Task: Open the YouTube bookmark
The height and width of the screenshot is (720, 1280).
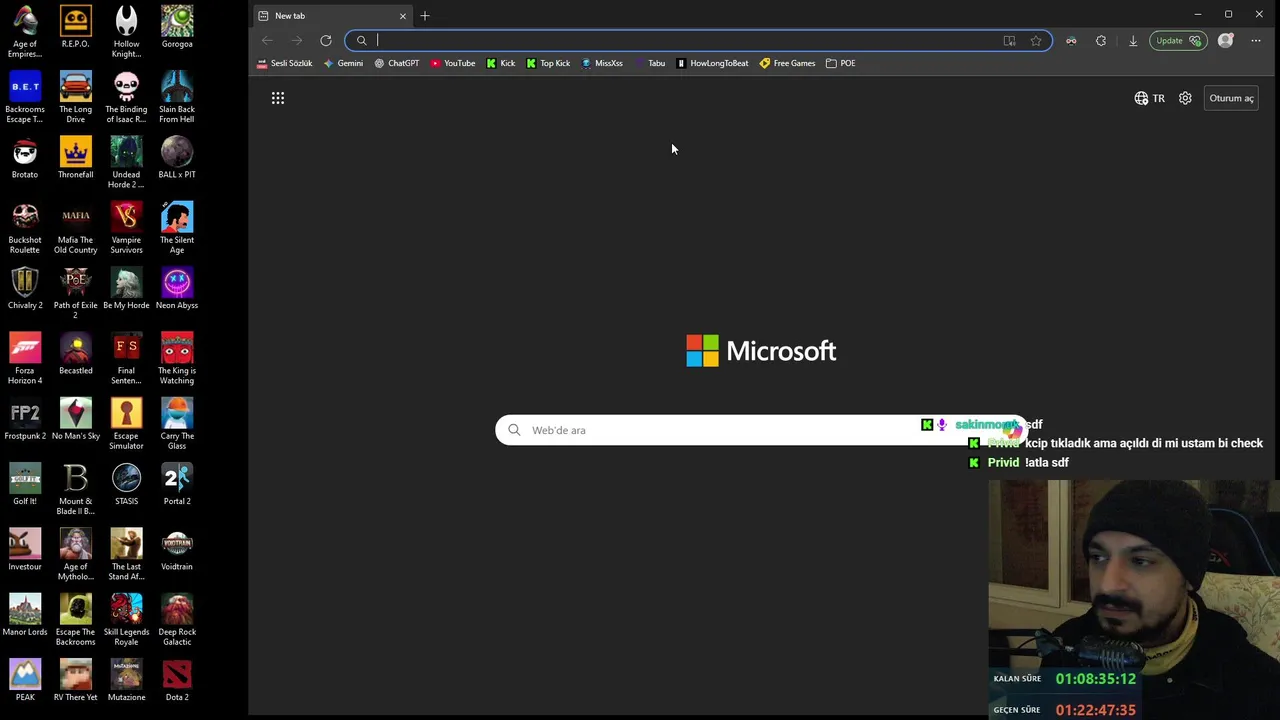Action: coord(453,63)
